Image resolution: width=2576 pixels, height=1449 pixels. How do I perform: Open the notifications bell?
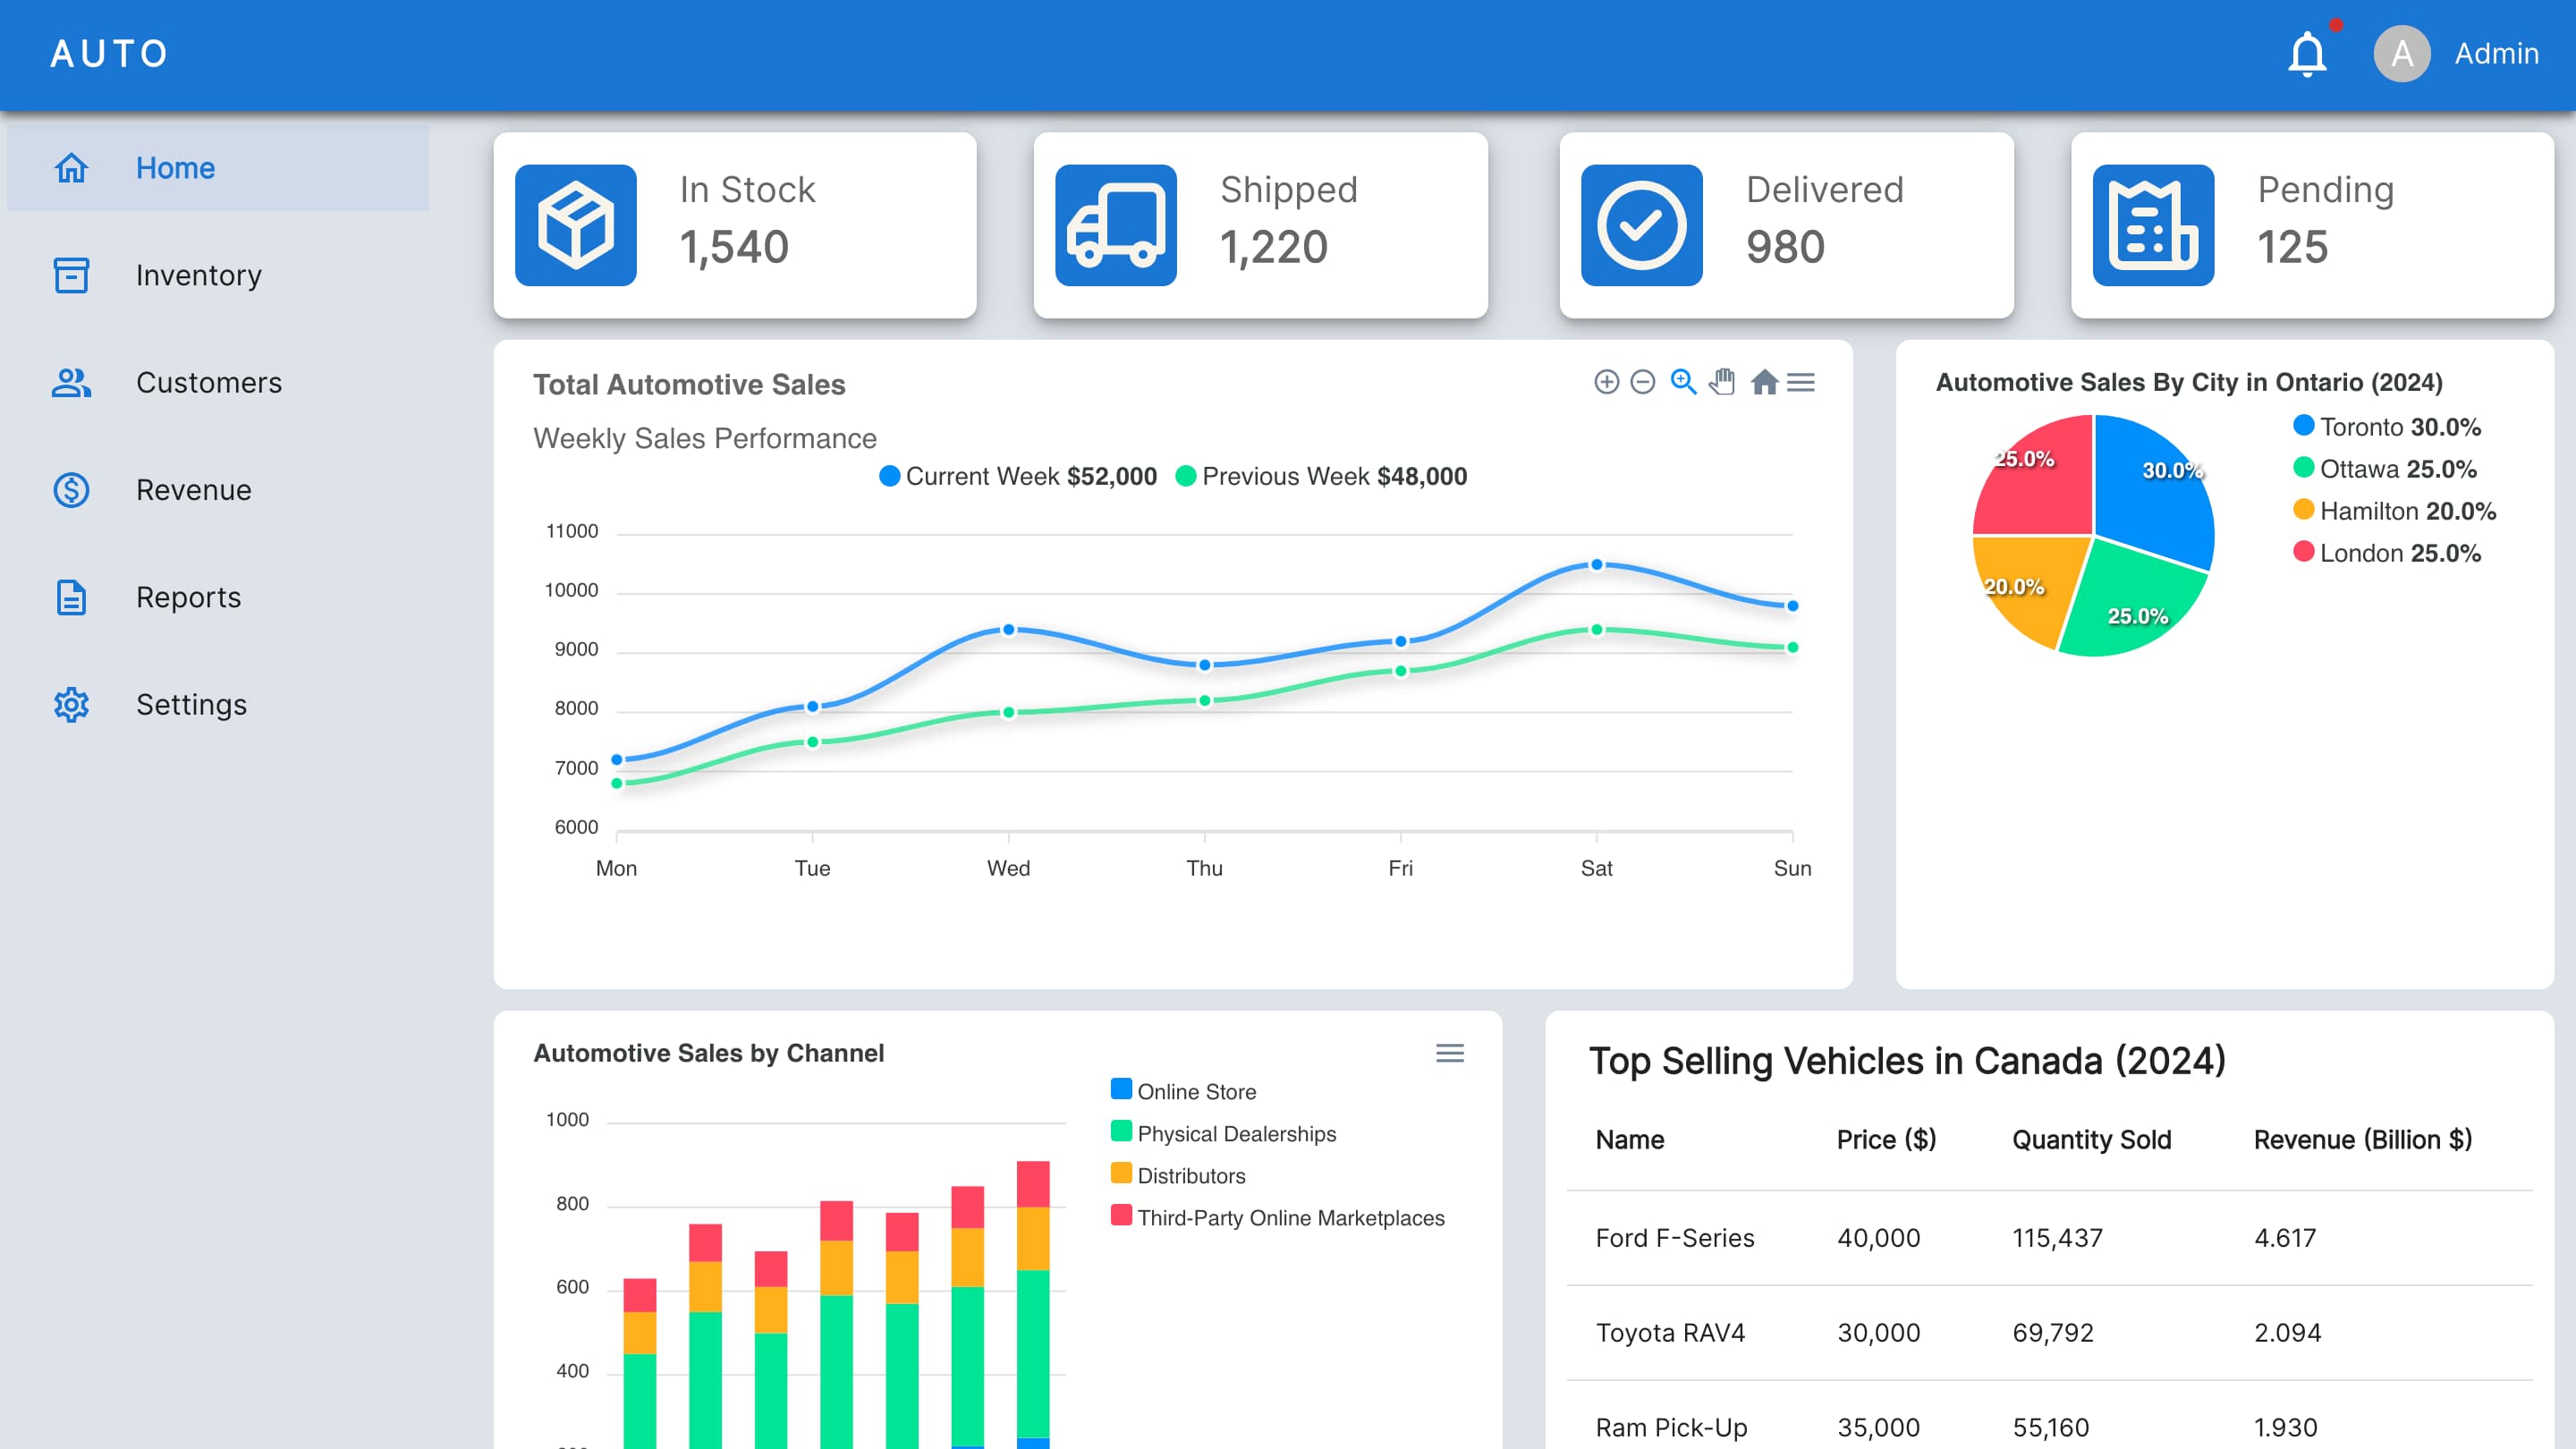point(2307,53)
